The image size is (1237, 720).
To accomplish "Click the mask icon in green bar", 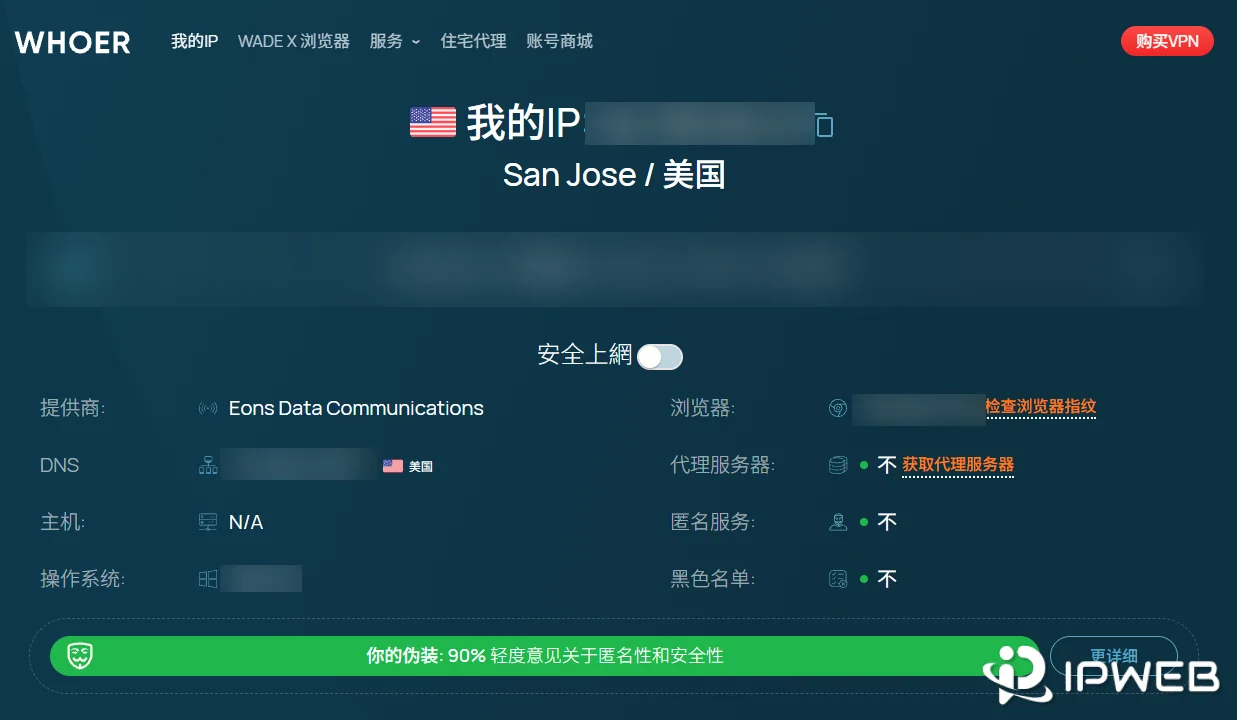I will 80,656.
